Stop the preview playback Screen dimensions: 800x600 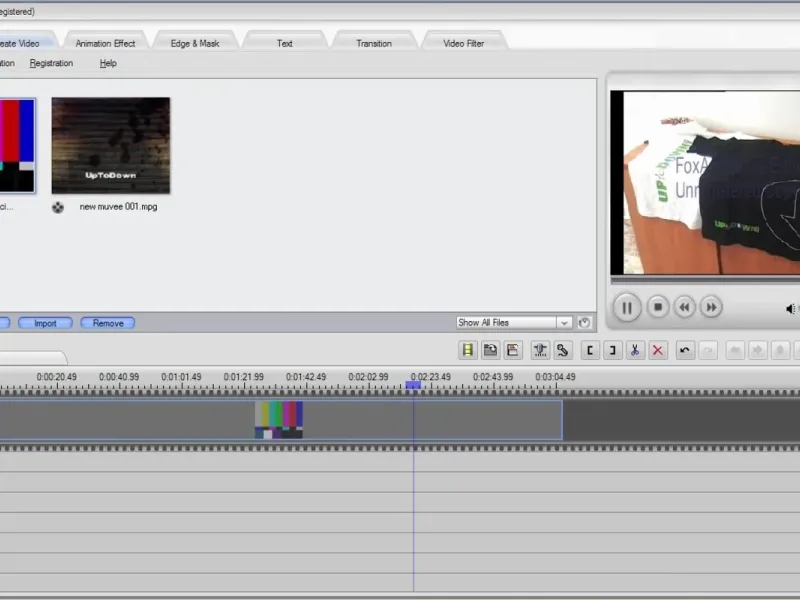(x=658, y=307)
